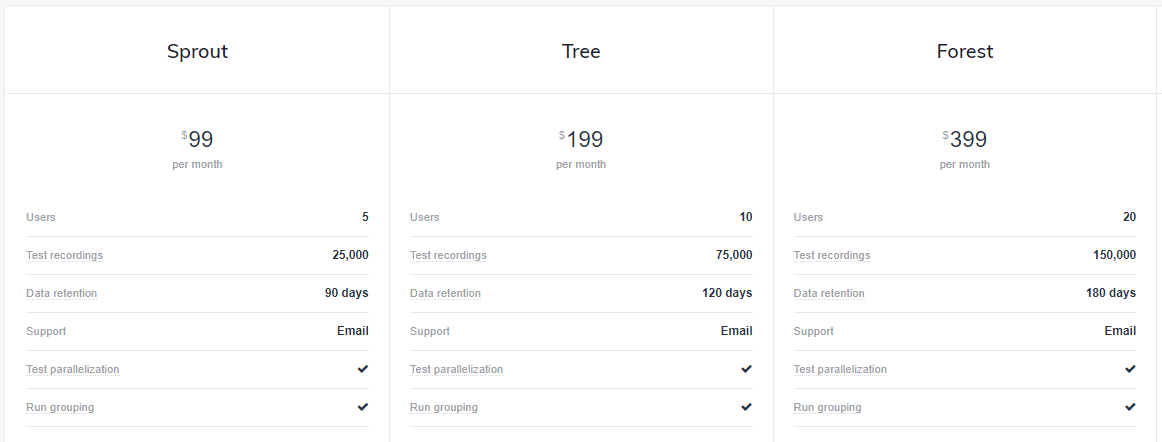1162x442 pixels.
Task: Click Tree plan Run grouping checkmark
Action: coord(746,406)
